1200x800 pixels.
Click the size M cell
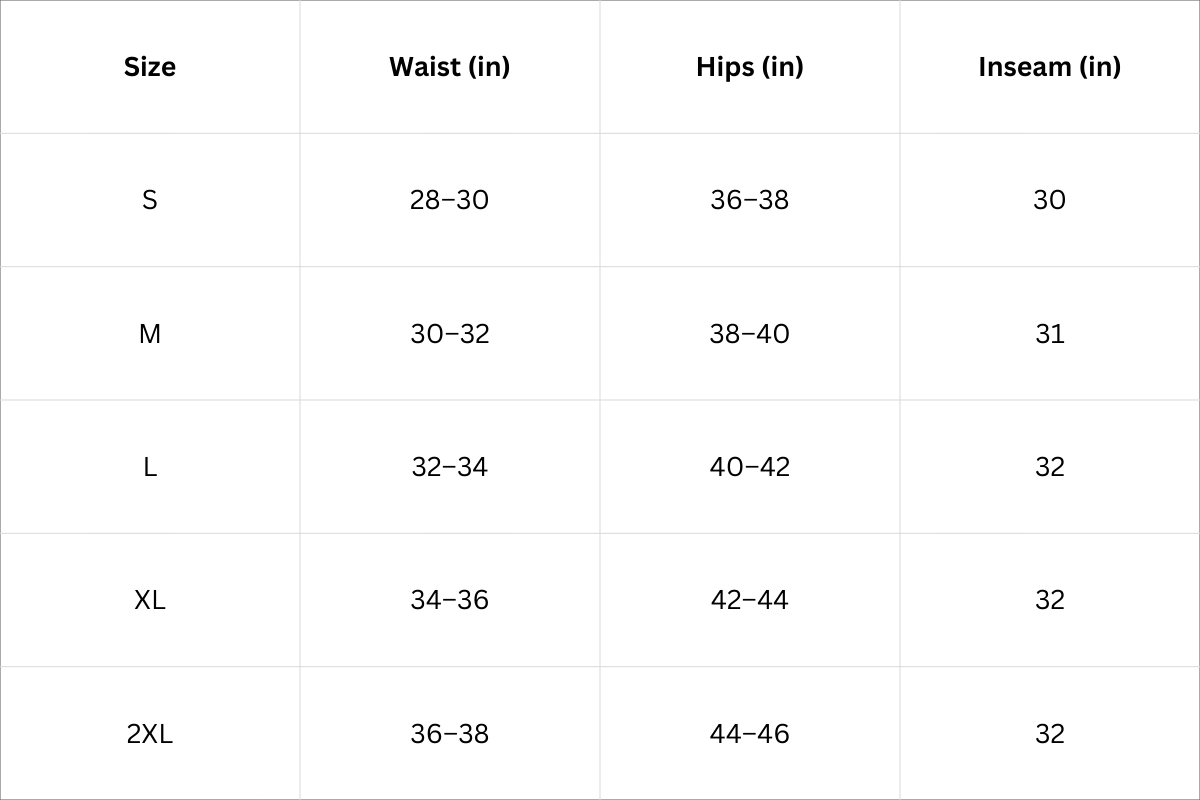coord(150,333)
